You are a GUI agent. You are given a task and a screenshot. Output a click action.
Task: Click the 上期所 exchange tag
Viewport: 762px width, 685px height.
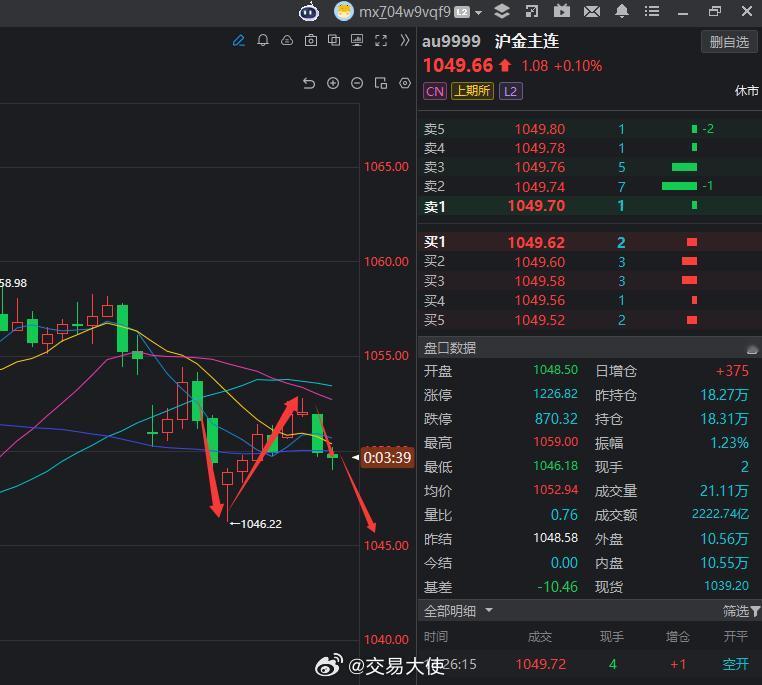[x=472, y=91]
